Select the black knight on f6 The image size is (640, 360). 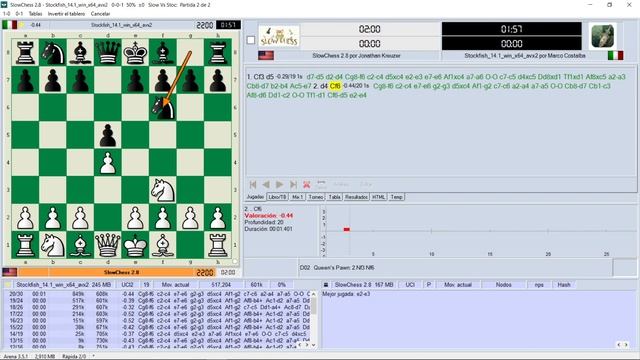pos(163,108)
